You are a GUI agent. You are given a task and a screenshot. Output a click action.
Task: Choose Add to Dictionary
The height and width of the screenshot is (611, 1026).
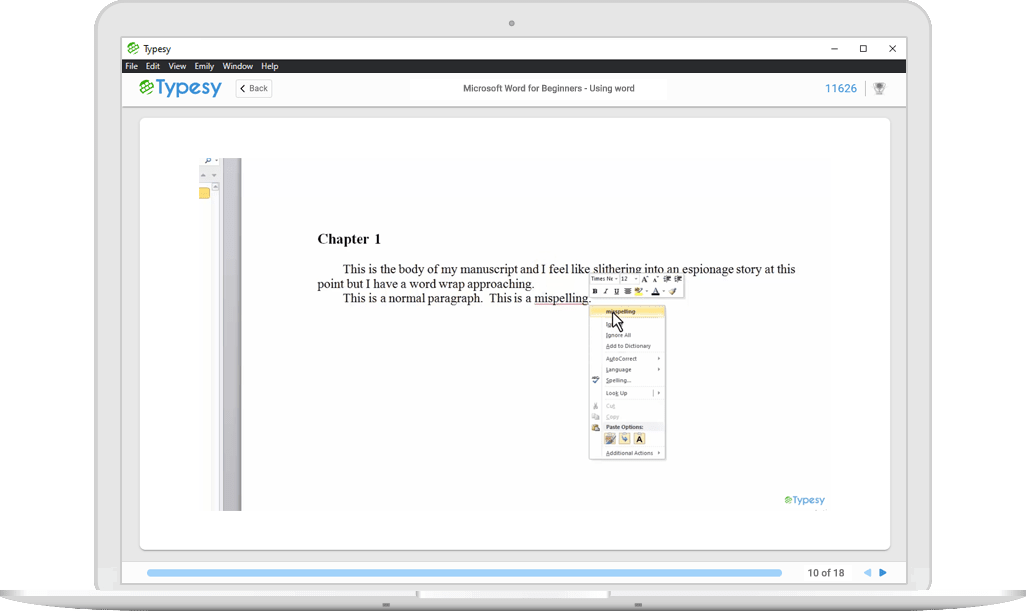628,346
